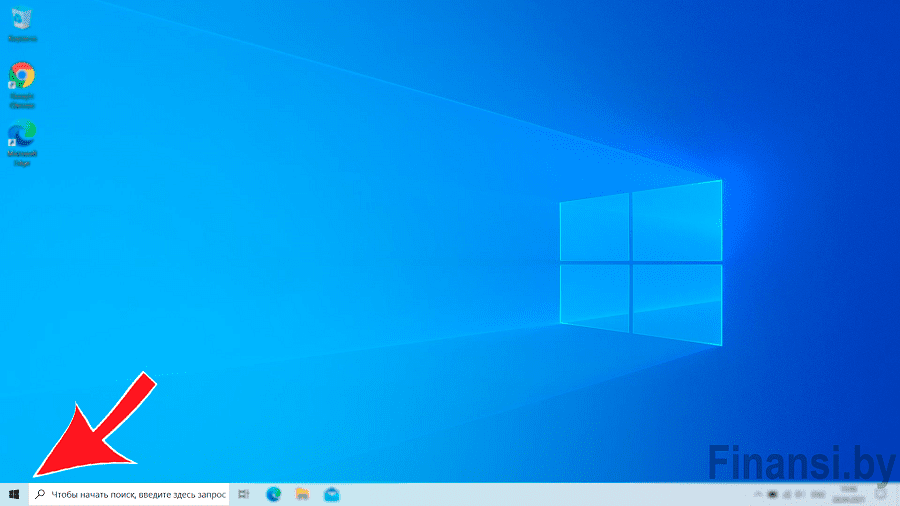Select the Google Chrome desktop shortcut
Image resolution: width=900 pixels, height=506 pixels.
click(x=22, y=85)
